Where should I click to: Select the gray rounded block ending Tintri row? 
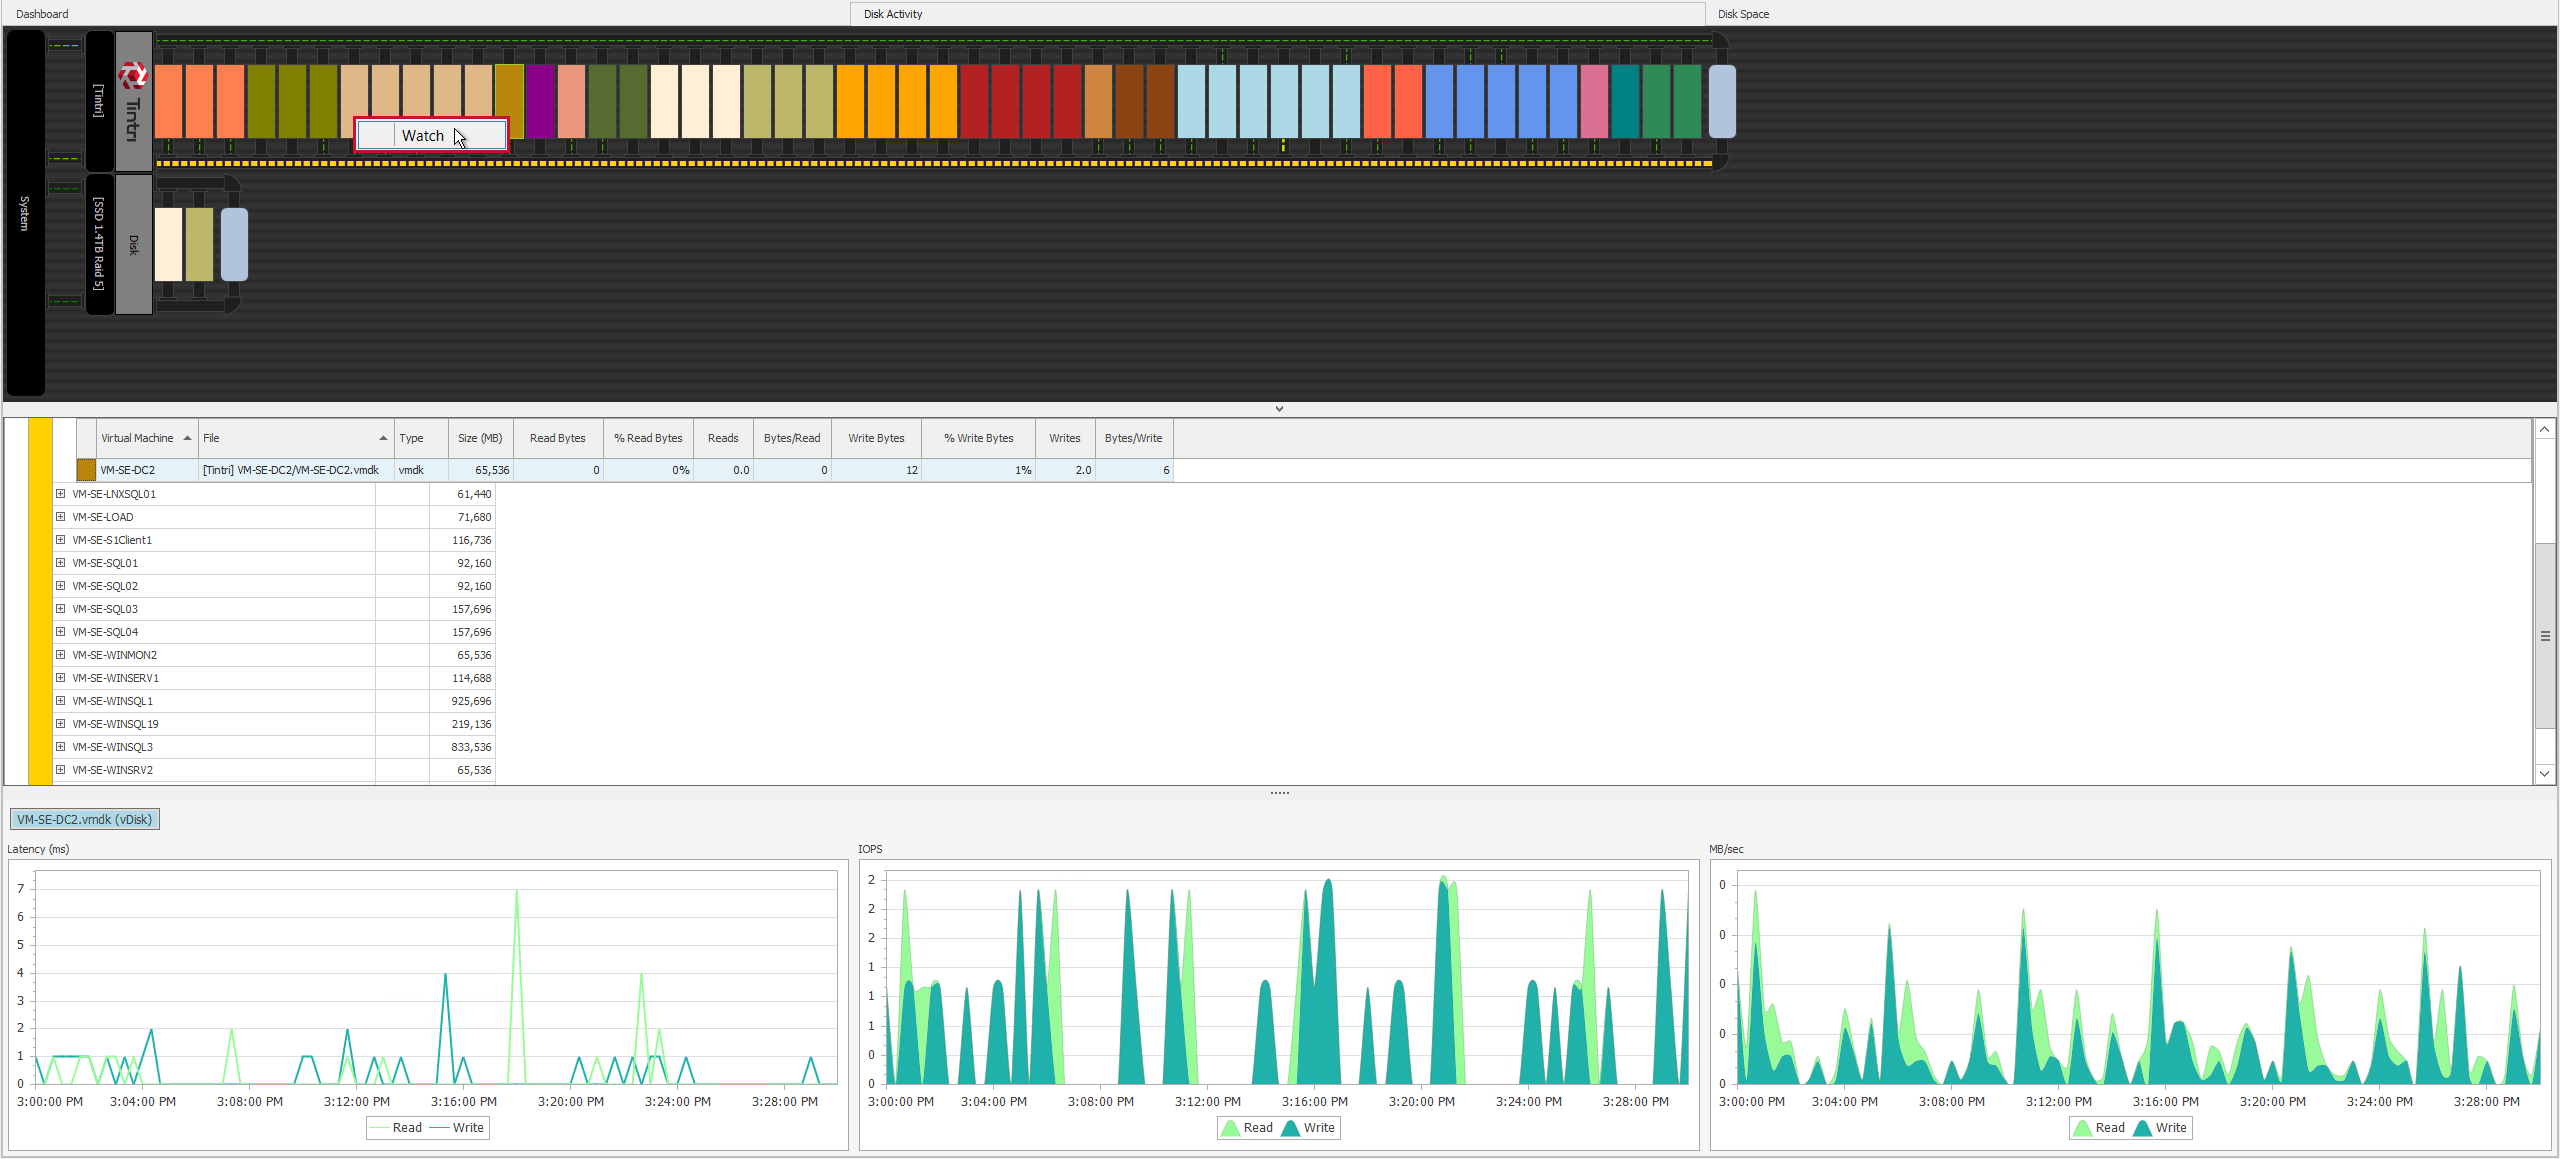(1722, 100)
